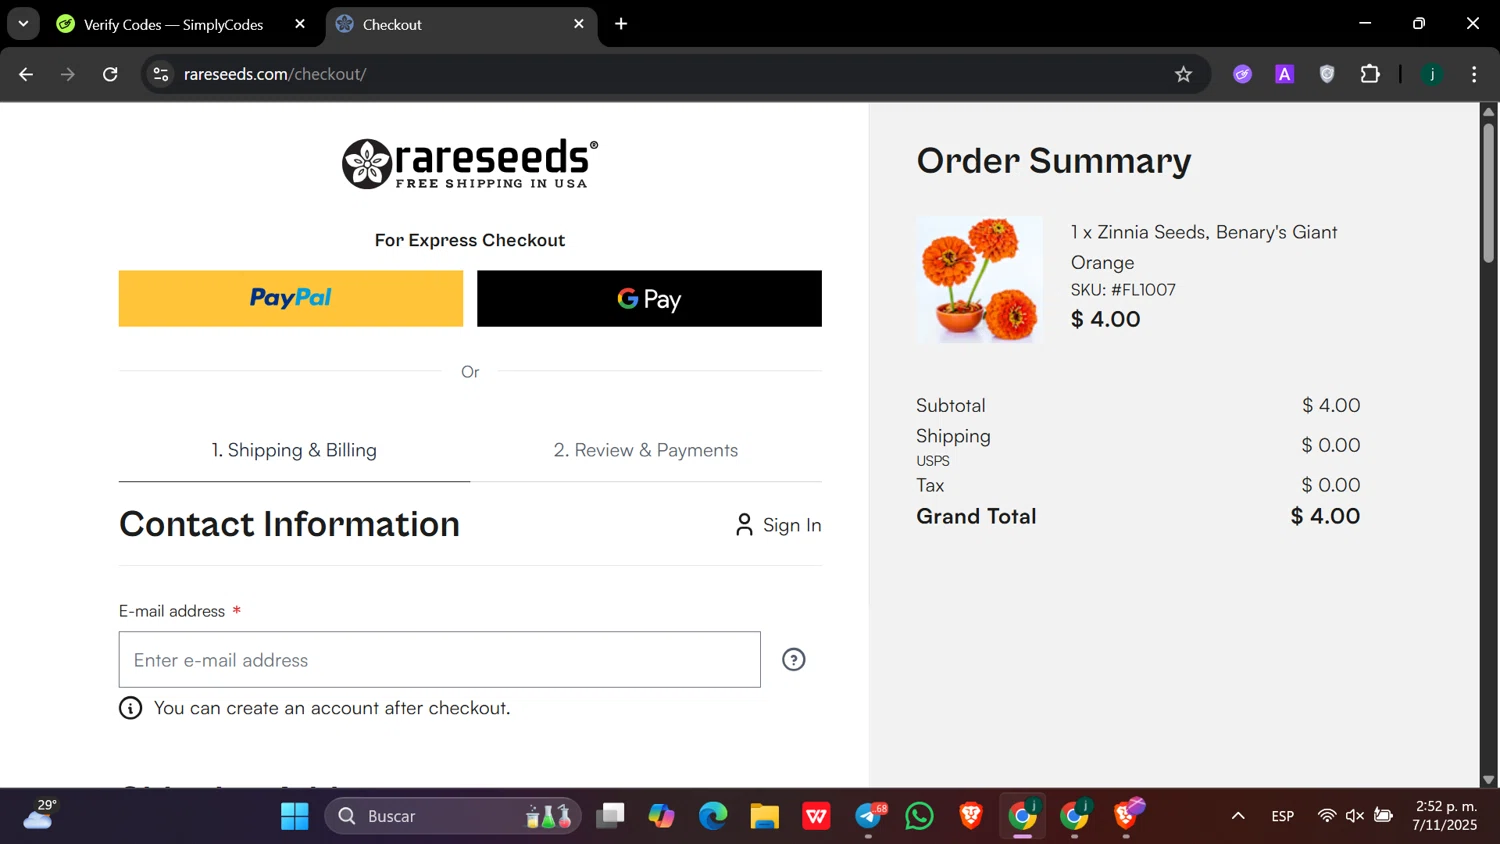
Task: Open the shield extension icon
Action: pyautogui.click(x=1327, y=74)
